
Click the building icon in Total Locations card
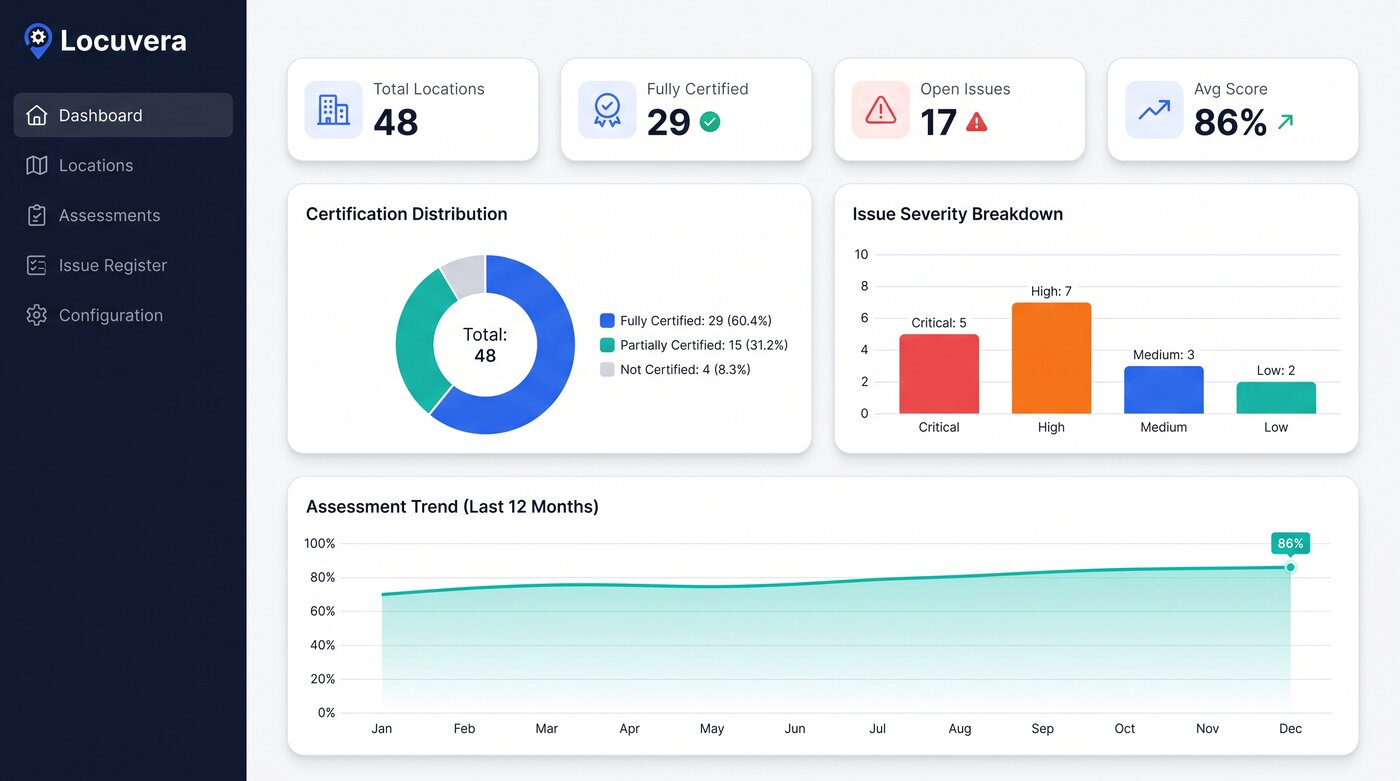[x=334, y=110]
